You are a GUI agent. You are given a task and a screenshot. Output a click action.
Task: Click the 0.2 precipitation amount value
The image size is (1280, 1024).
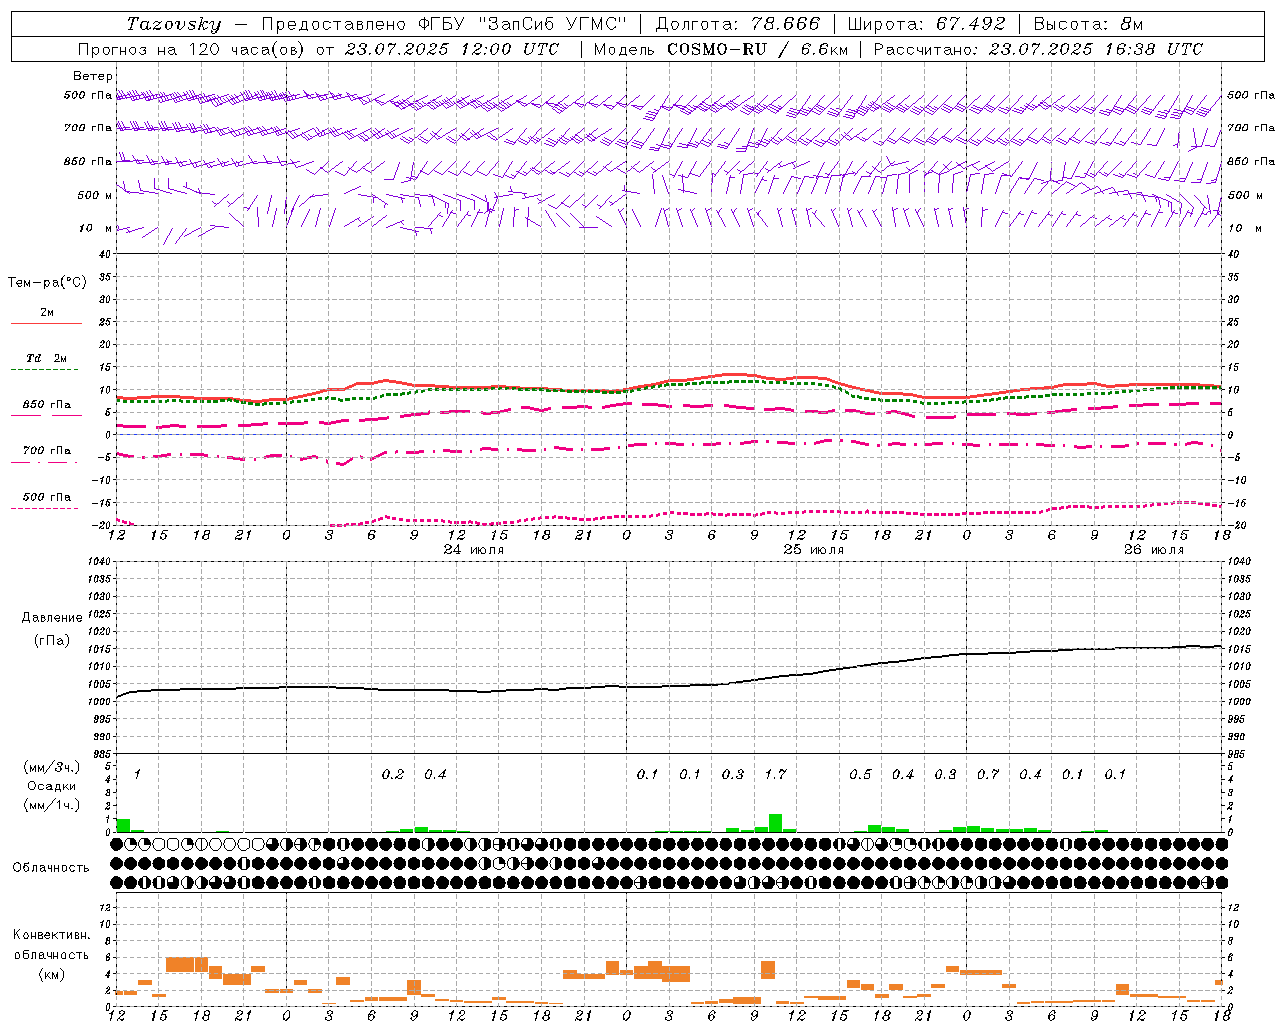click(393, 774)
